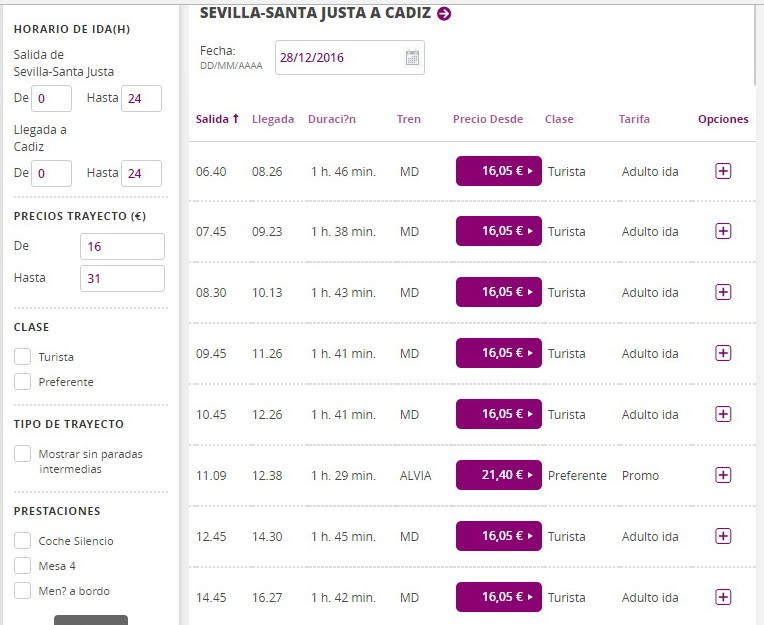The image size is (764, 625).
Task: Open the 21,40 € price dropdown
Action: coord(498,475)
